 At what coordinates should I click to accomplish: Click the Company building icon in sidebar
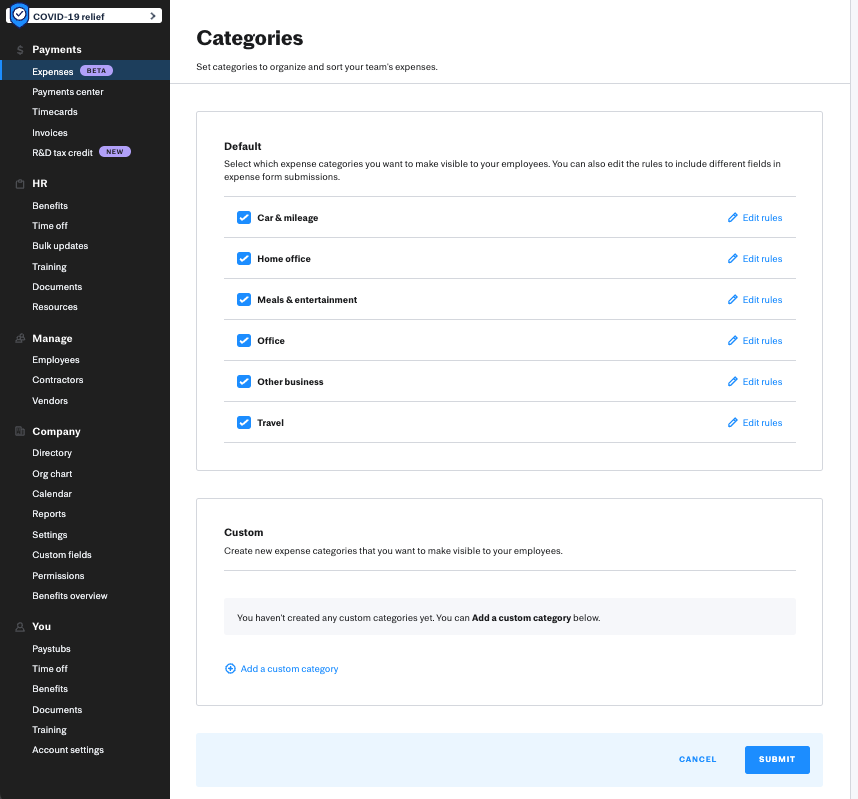coord(19,432)
